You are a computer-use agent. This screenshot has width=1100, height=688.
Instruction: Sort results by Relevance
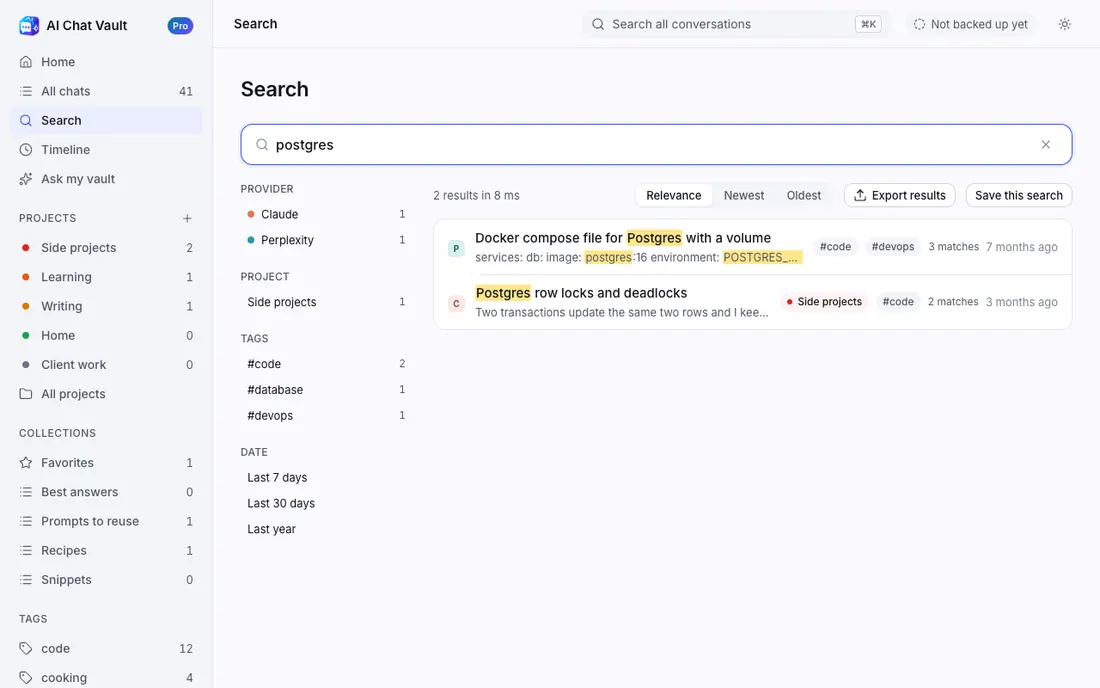[673, 195]
